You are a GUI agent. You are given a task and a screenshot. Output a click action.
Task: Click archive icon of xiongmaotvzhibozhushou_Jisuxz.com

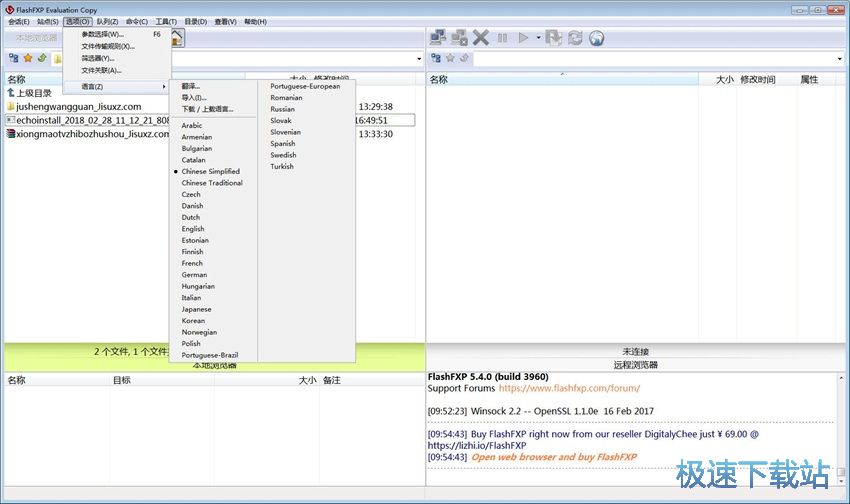click(x=10, y=133)
